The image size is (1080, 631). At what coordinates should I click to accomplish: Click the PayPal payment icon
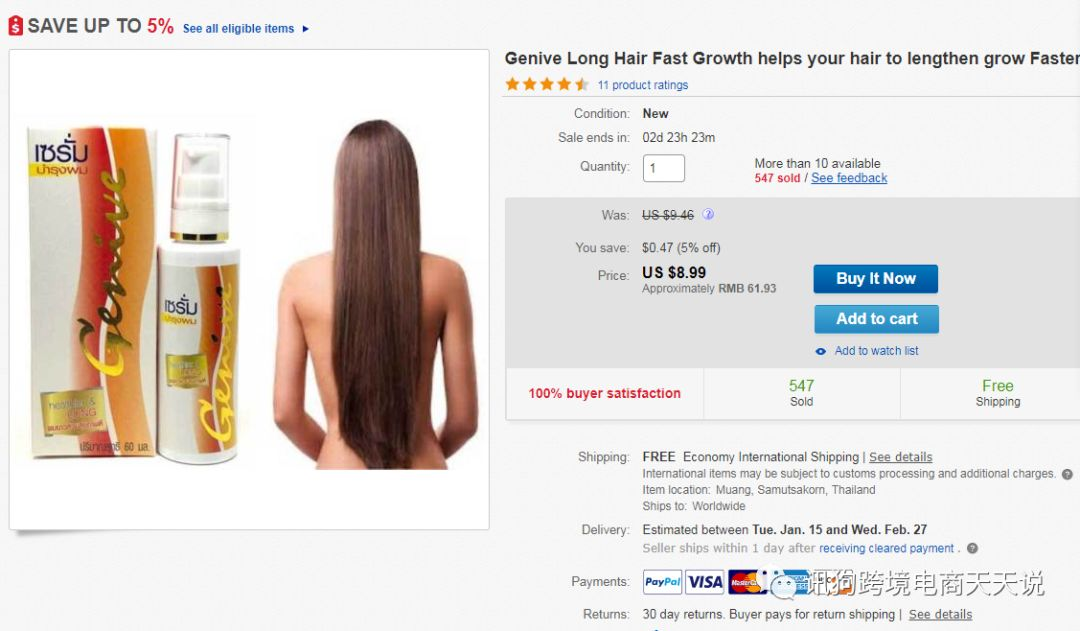663,582
